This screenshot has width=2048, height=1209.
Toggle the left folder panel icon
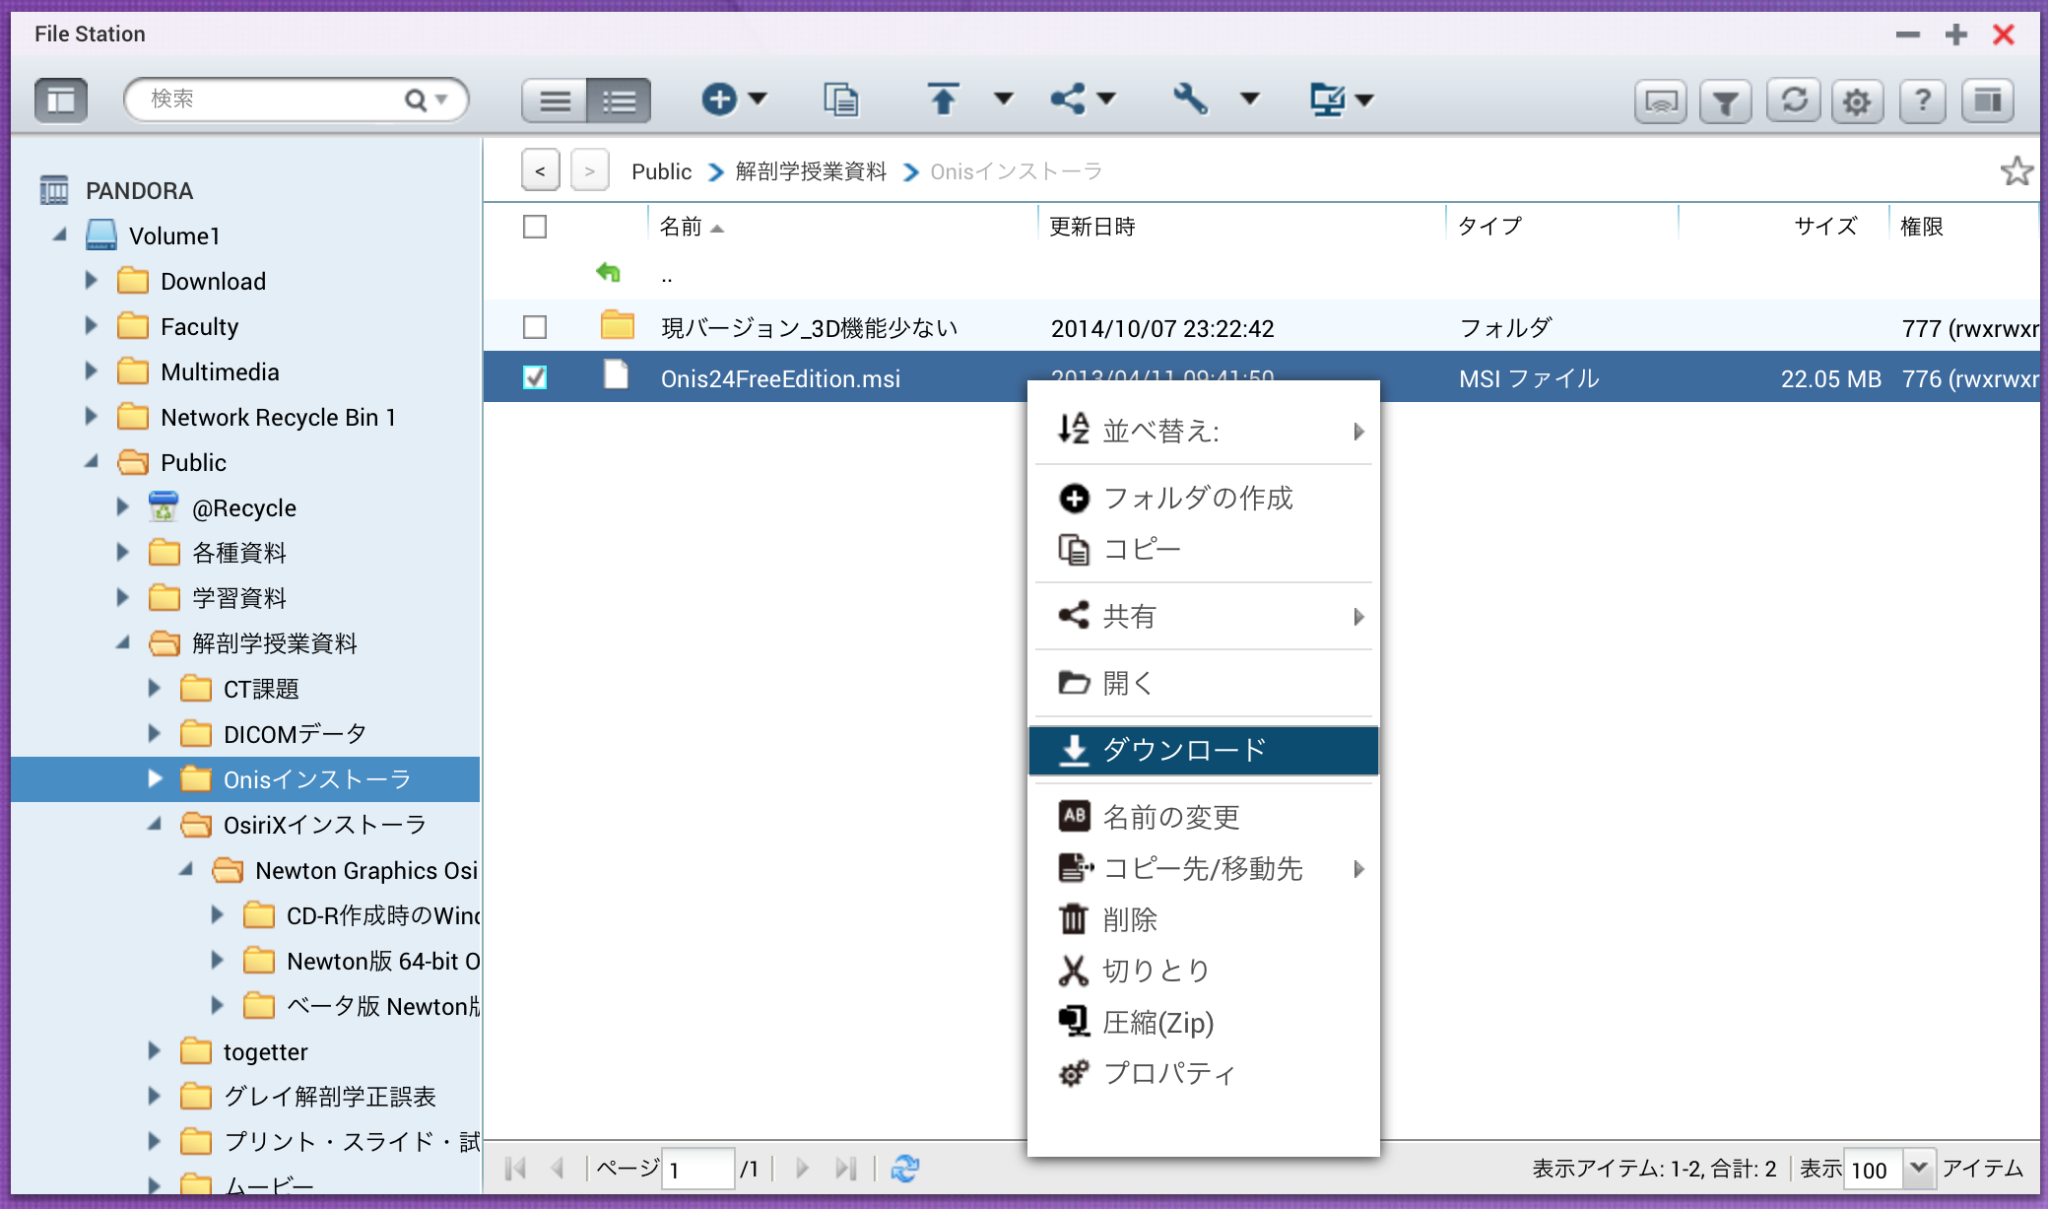[61, 99]
